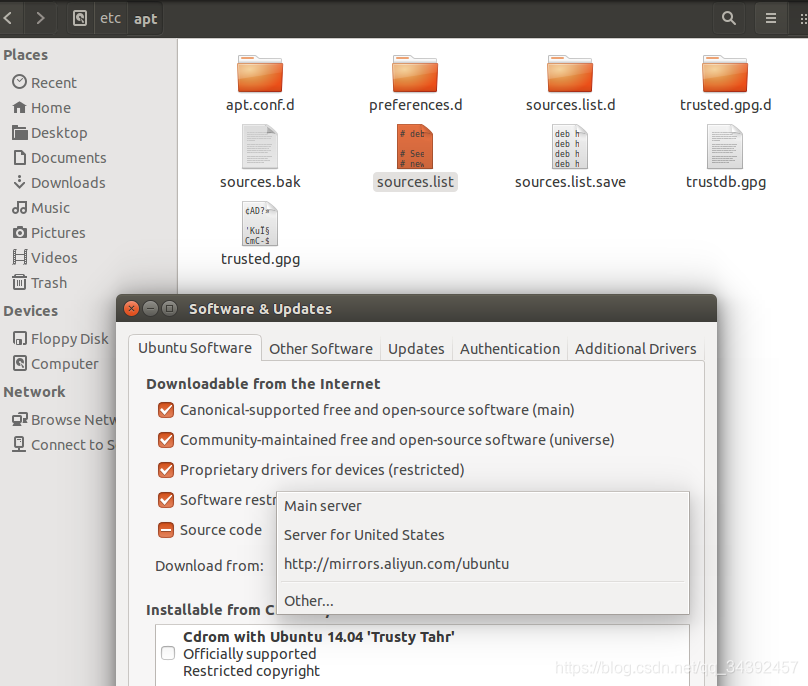
Task: Choose mirrors.aliyun.com/ubuntu server option
Action: 483,564
